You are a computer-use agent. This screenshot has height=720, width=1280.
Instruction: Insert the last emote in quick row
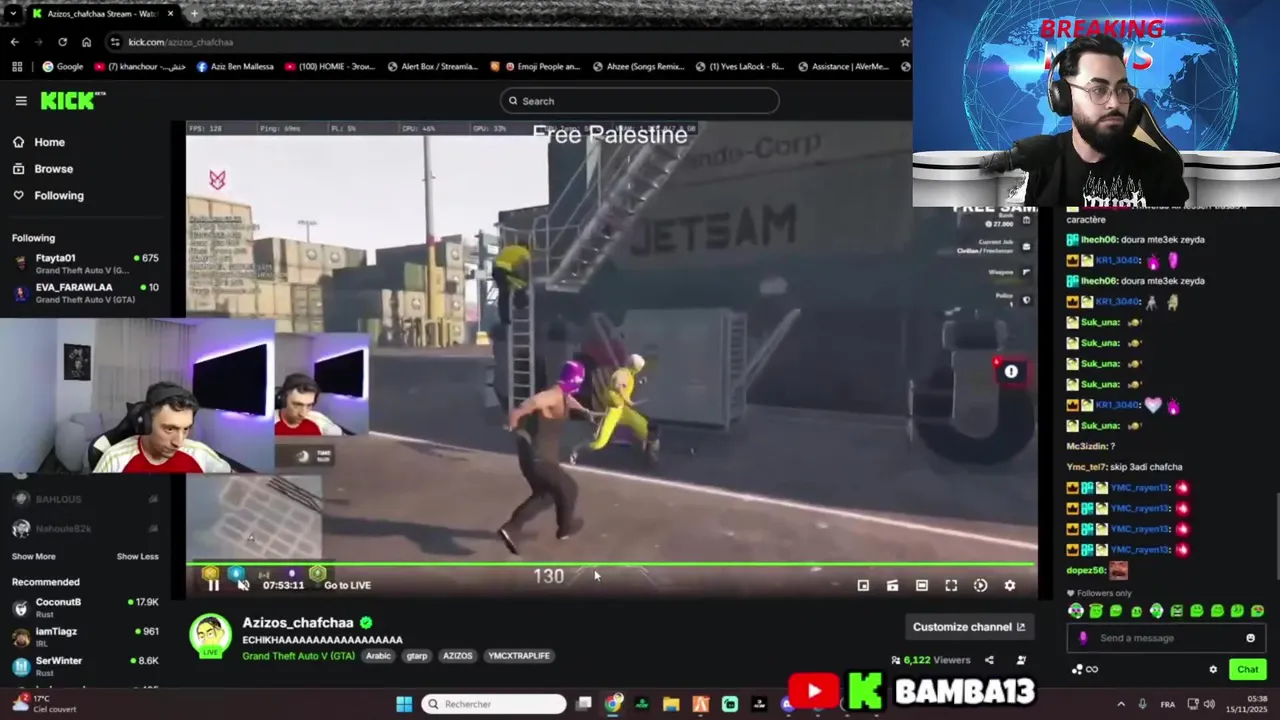pyautogui.click(x=1258, y=611)
